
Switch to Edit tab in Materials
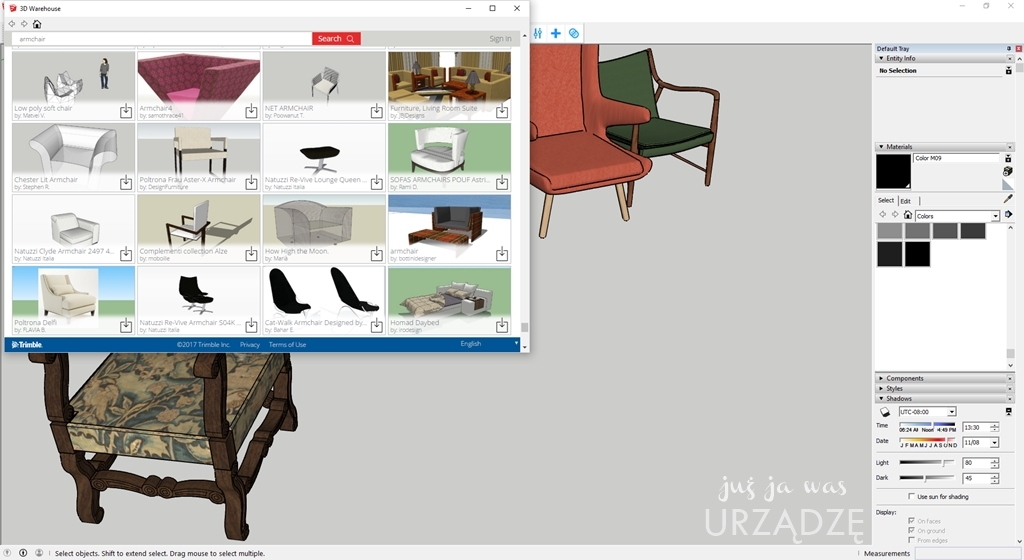pos(905,201)
